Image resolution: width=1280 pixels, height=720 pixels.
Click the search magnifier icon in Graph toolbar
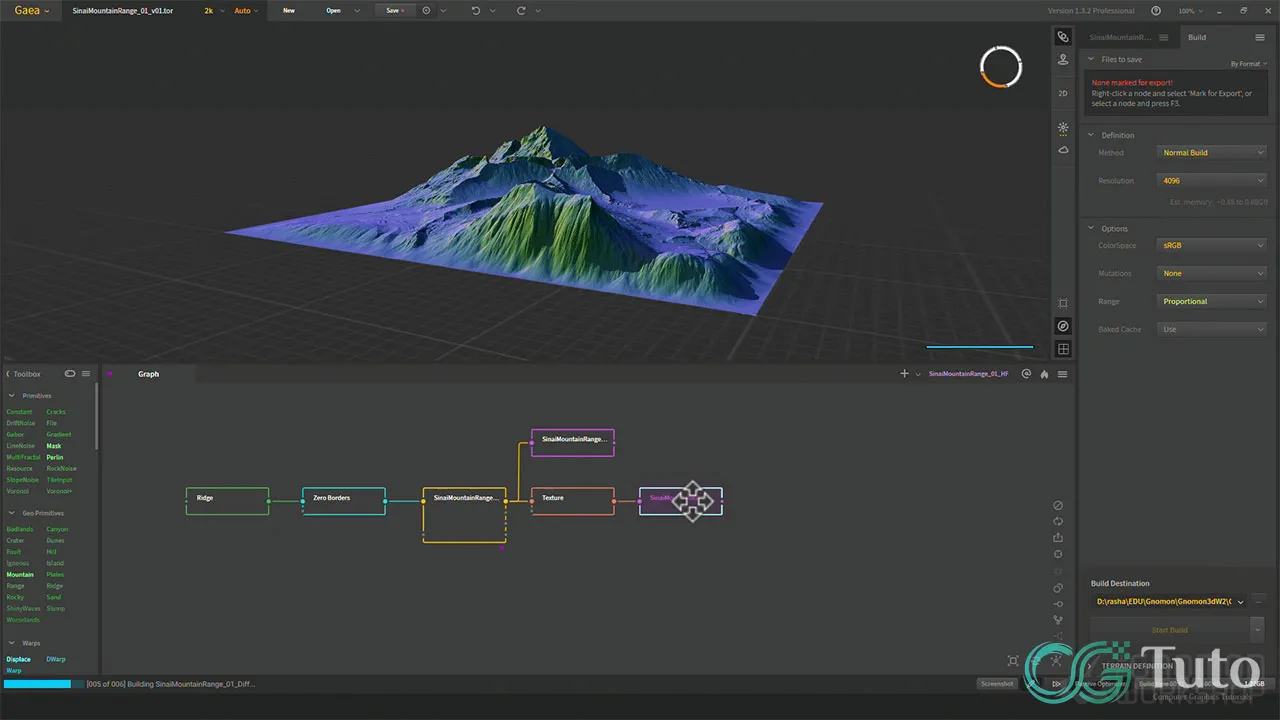1026,373
